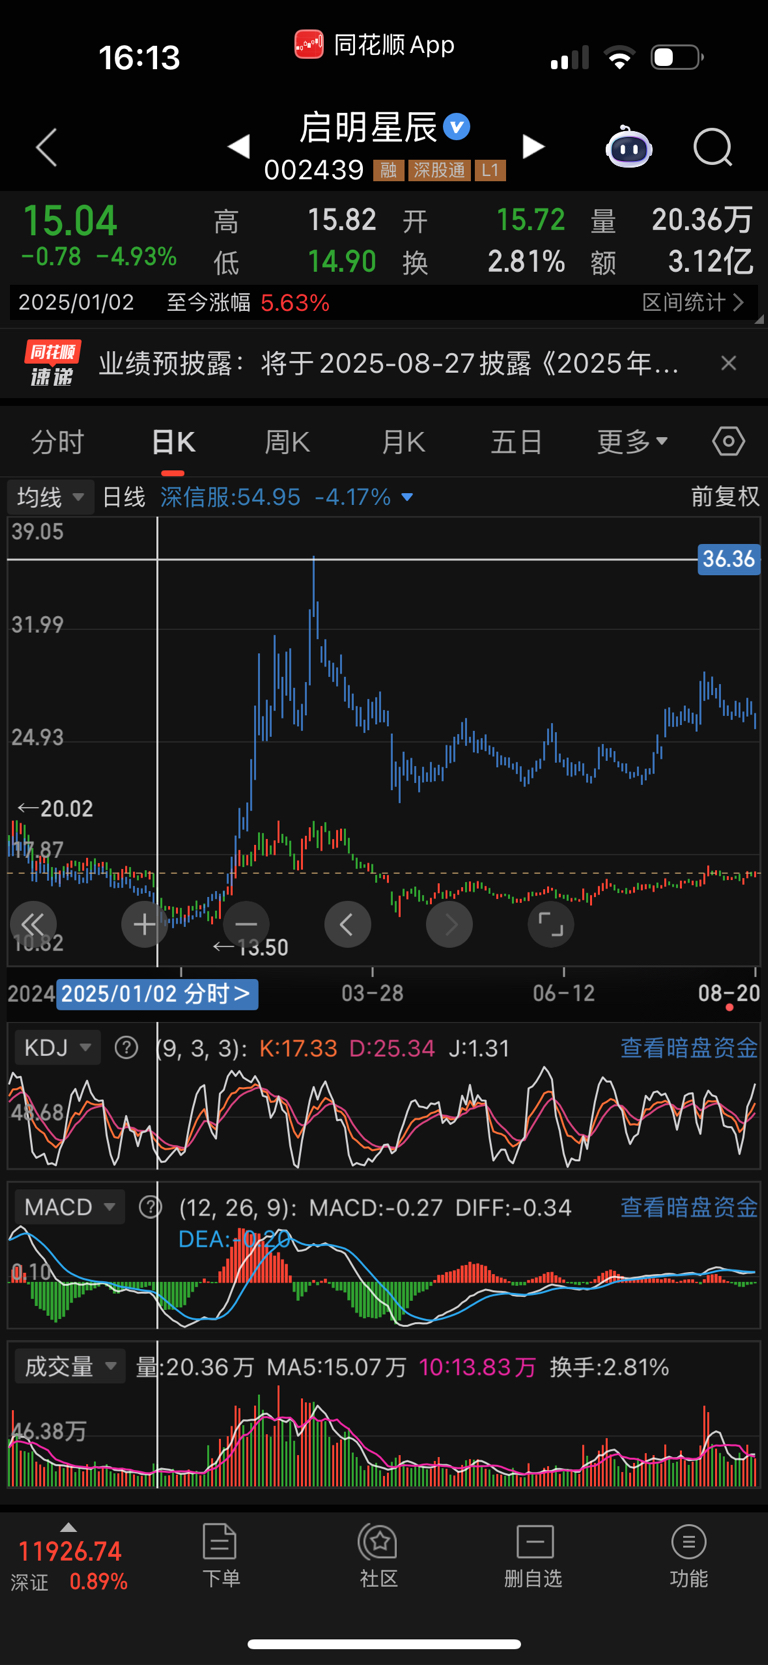Move crosshair one day right
The width and height of the screenshot is (769, 1665).
[x=449, y=924]
